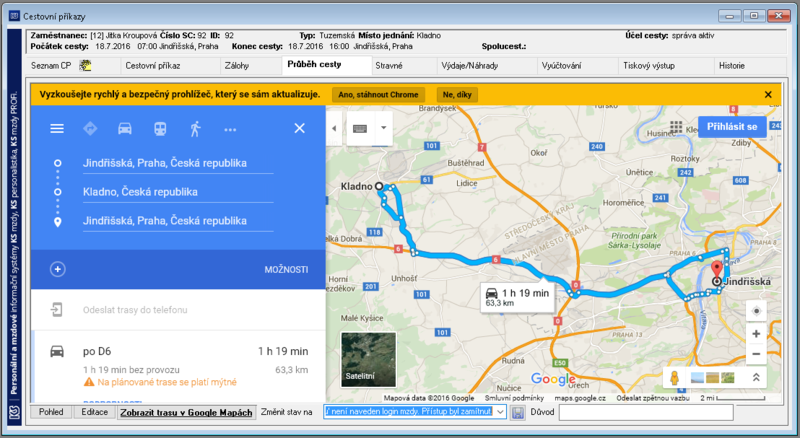Open the Google apps grid icon
800x438 pixels.
tap(676, 127)
